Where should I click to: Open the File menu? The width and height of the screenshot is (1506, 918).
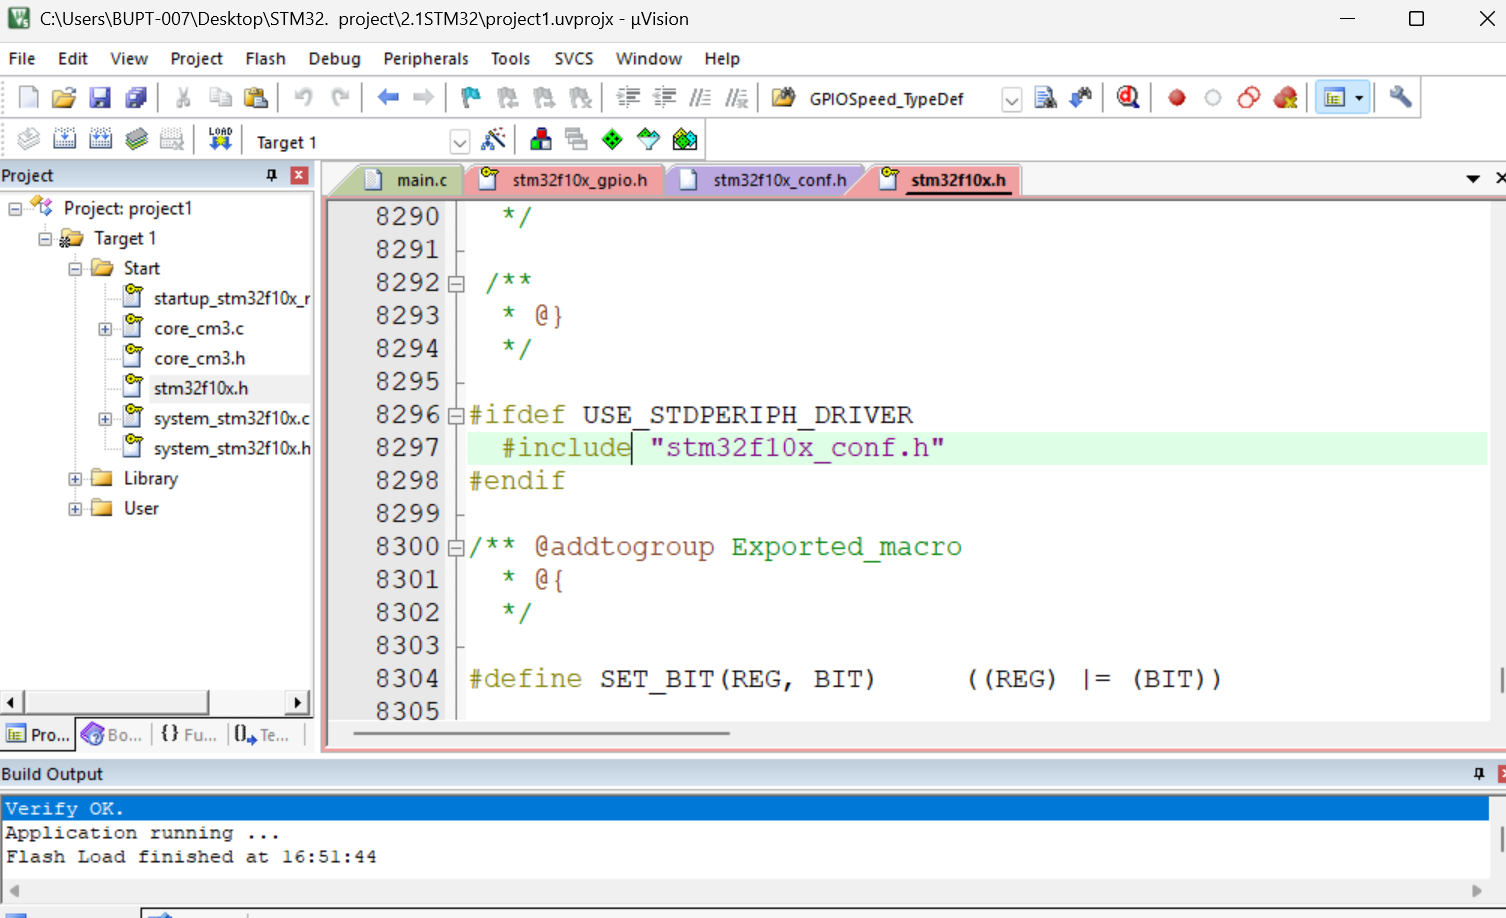[x=22, y=59]
